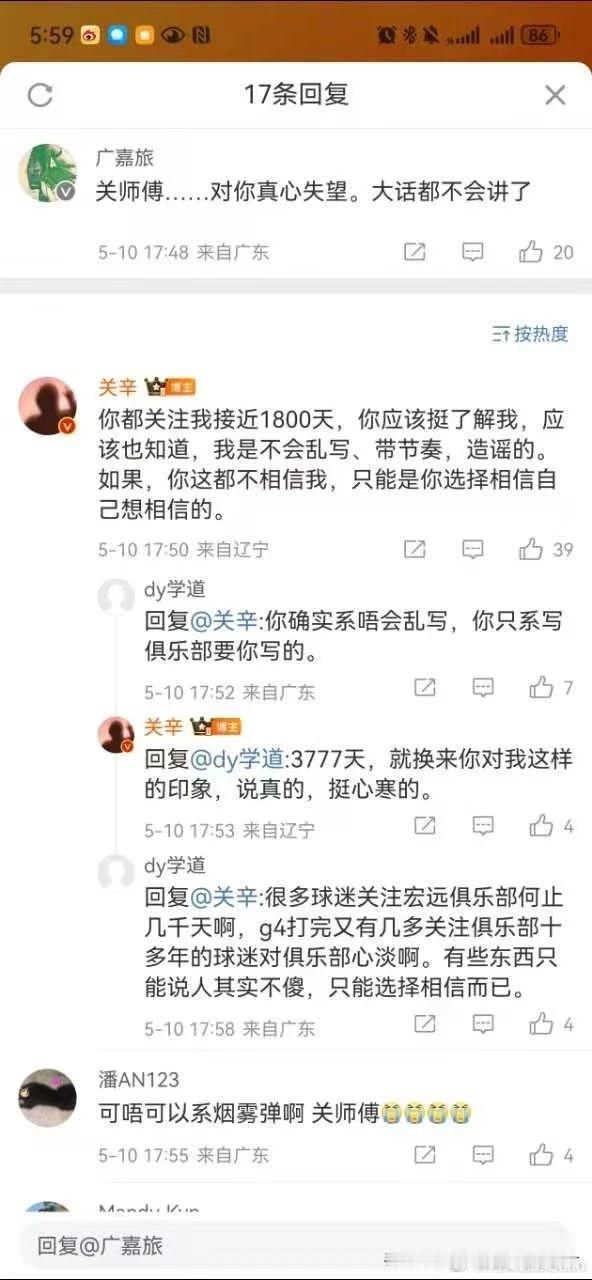Tap the refresh icon in reply header
Viewport: 592px width, 1280px height.
click(40, 95)
